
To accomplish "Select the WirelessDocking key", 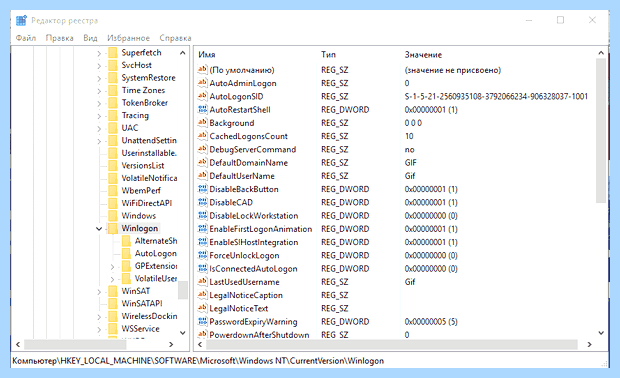I will [149, 316].
